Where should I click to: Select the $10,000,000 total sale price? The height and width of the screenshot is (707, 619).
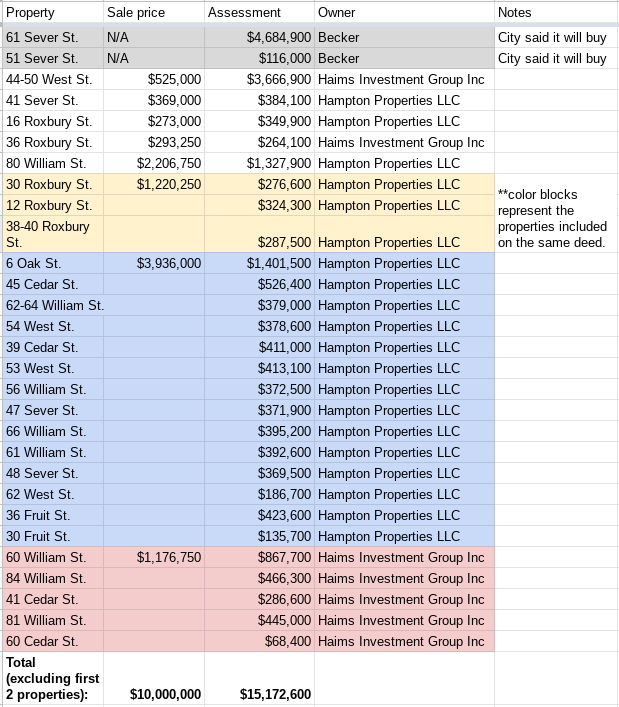point(166,694)
